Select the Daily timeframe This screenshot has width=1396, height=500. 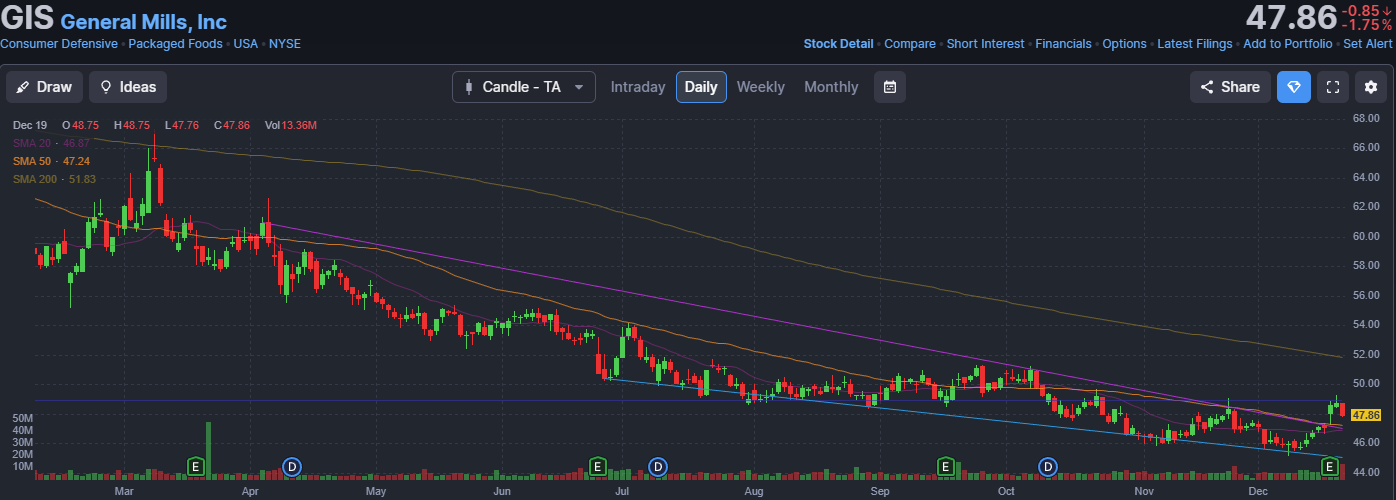point(701,87)
